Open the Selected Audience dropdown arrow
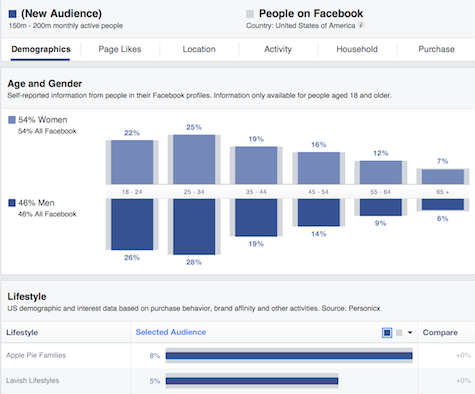 coord(410,332)
